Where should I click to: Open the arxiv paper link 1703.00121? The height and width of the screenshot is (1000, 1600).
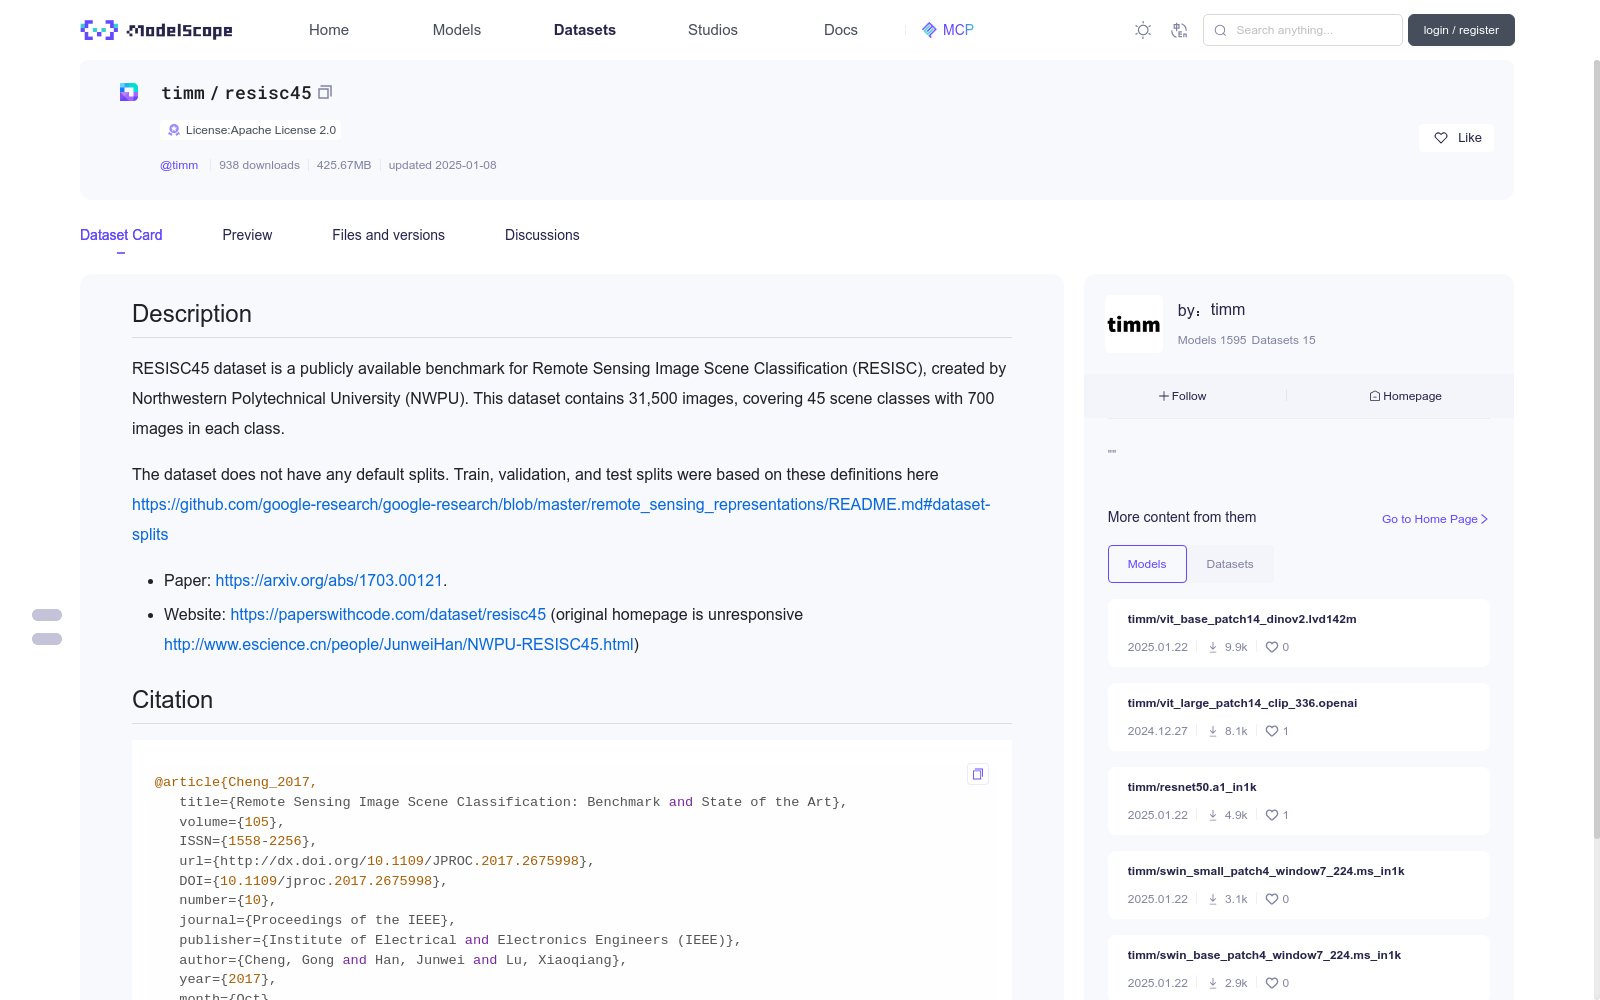pos(329,580)
